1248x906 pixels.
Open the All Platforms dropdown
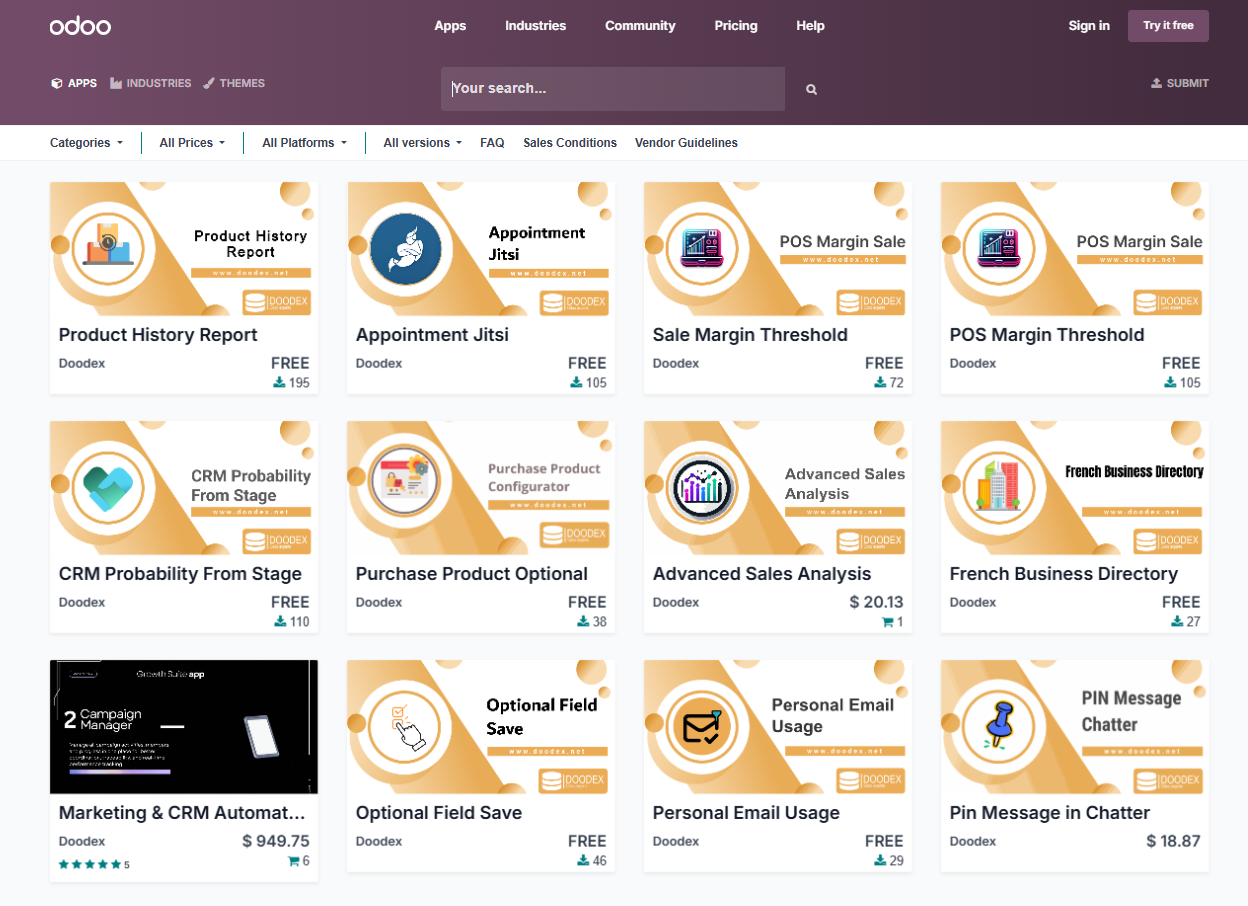click(x=304, y=143)
